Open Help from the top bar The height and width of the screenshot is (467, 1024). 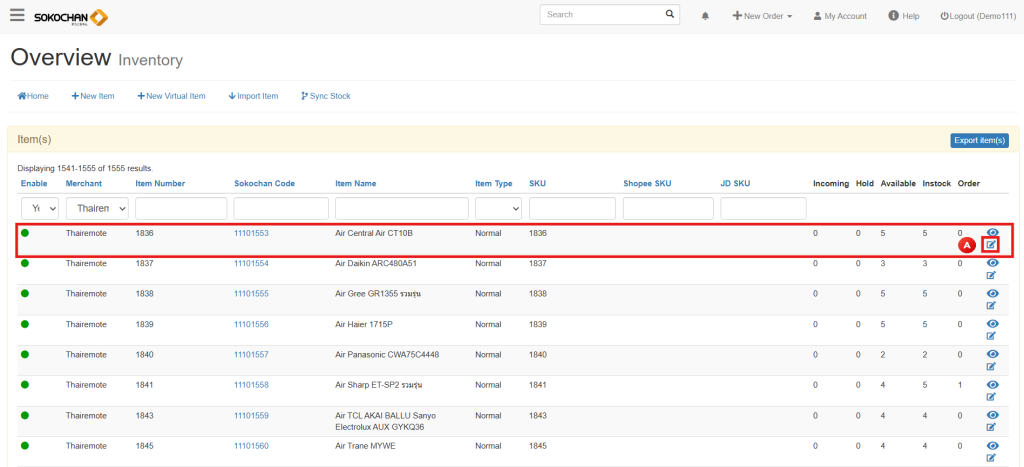click(x=903, y=16)
